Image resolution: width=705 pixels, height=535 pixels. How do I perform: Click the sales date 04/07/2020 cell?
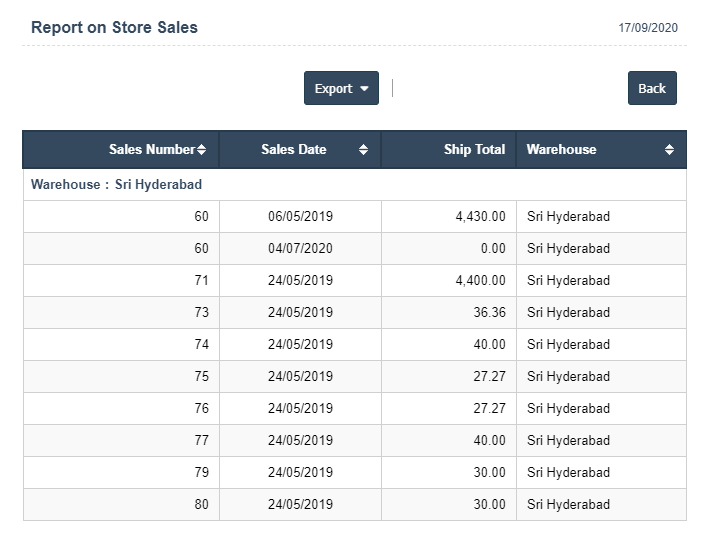pos(300,249)
